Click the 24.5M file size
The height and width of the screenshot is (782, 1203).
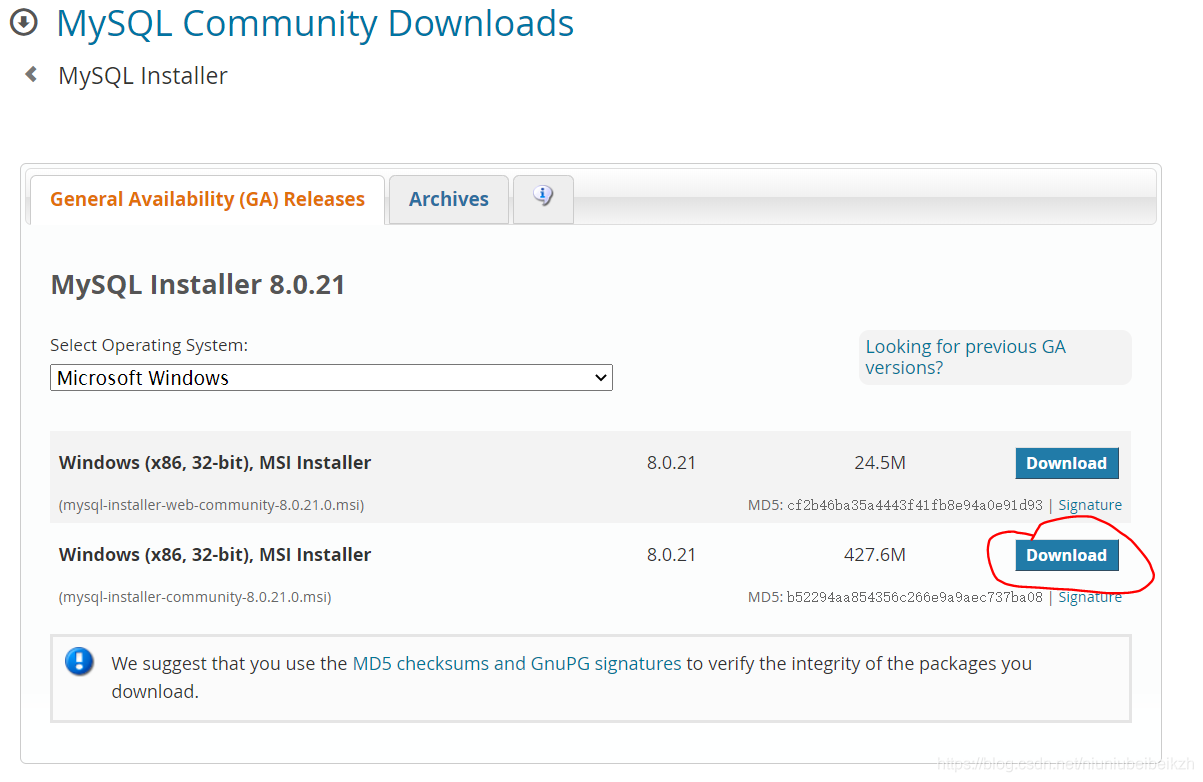(x=880, y=463)
